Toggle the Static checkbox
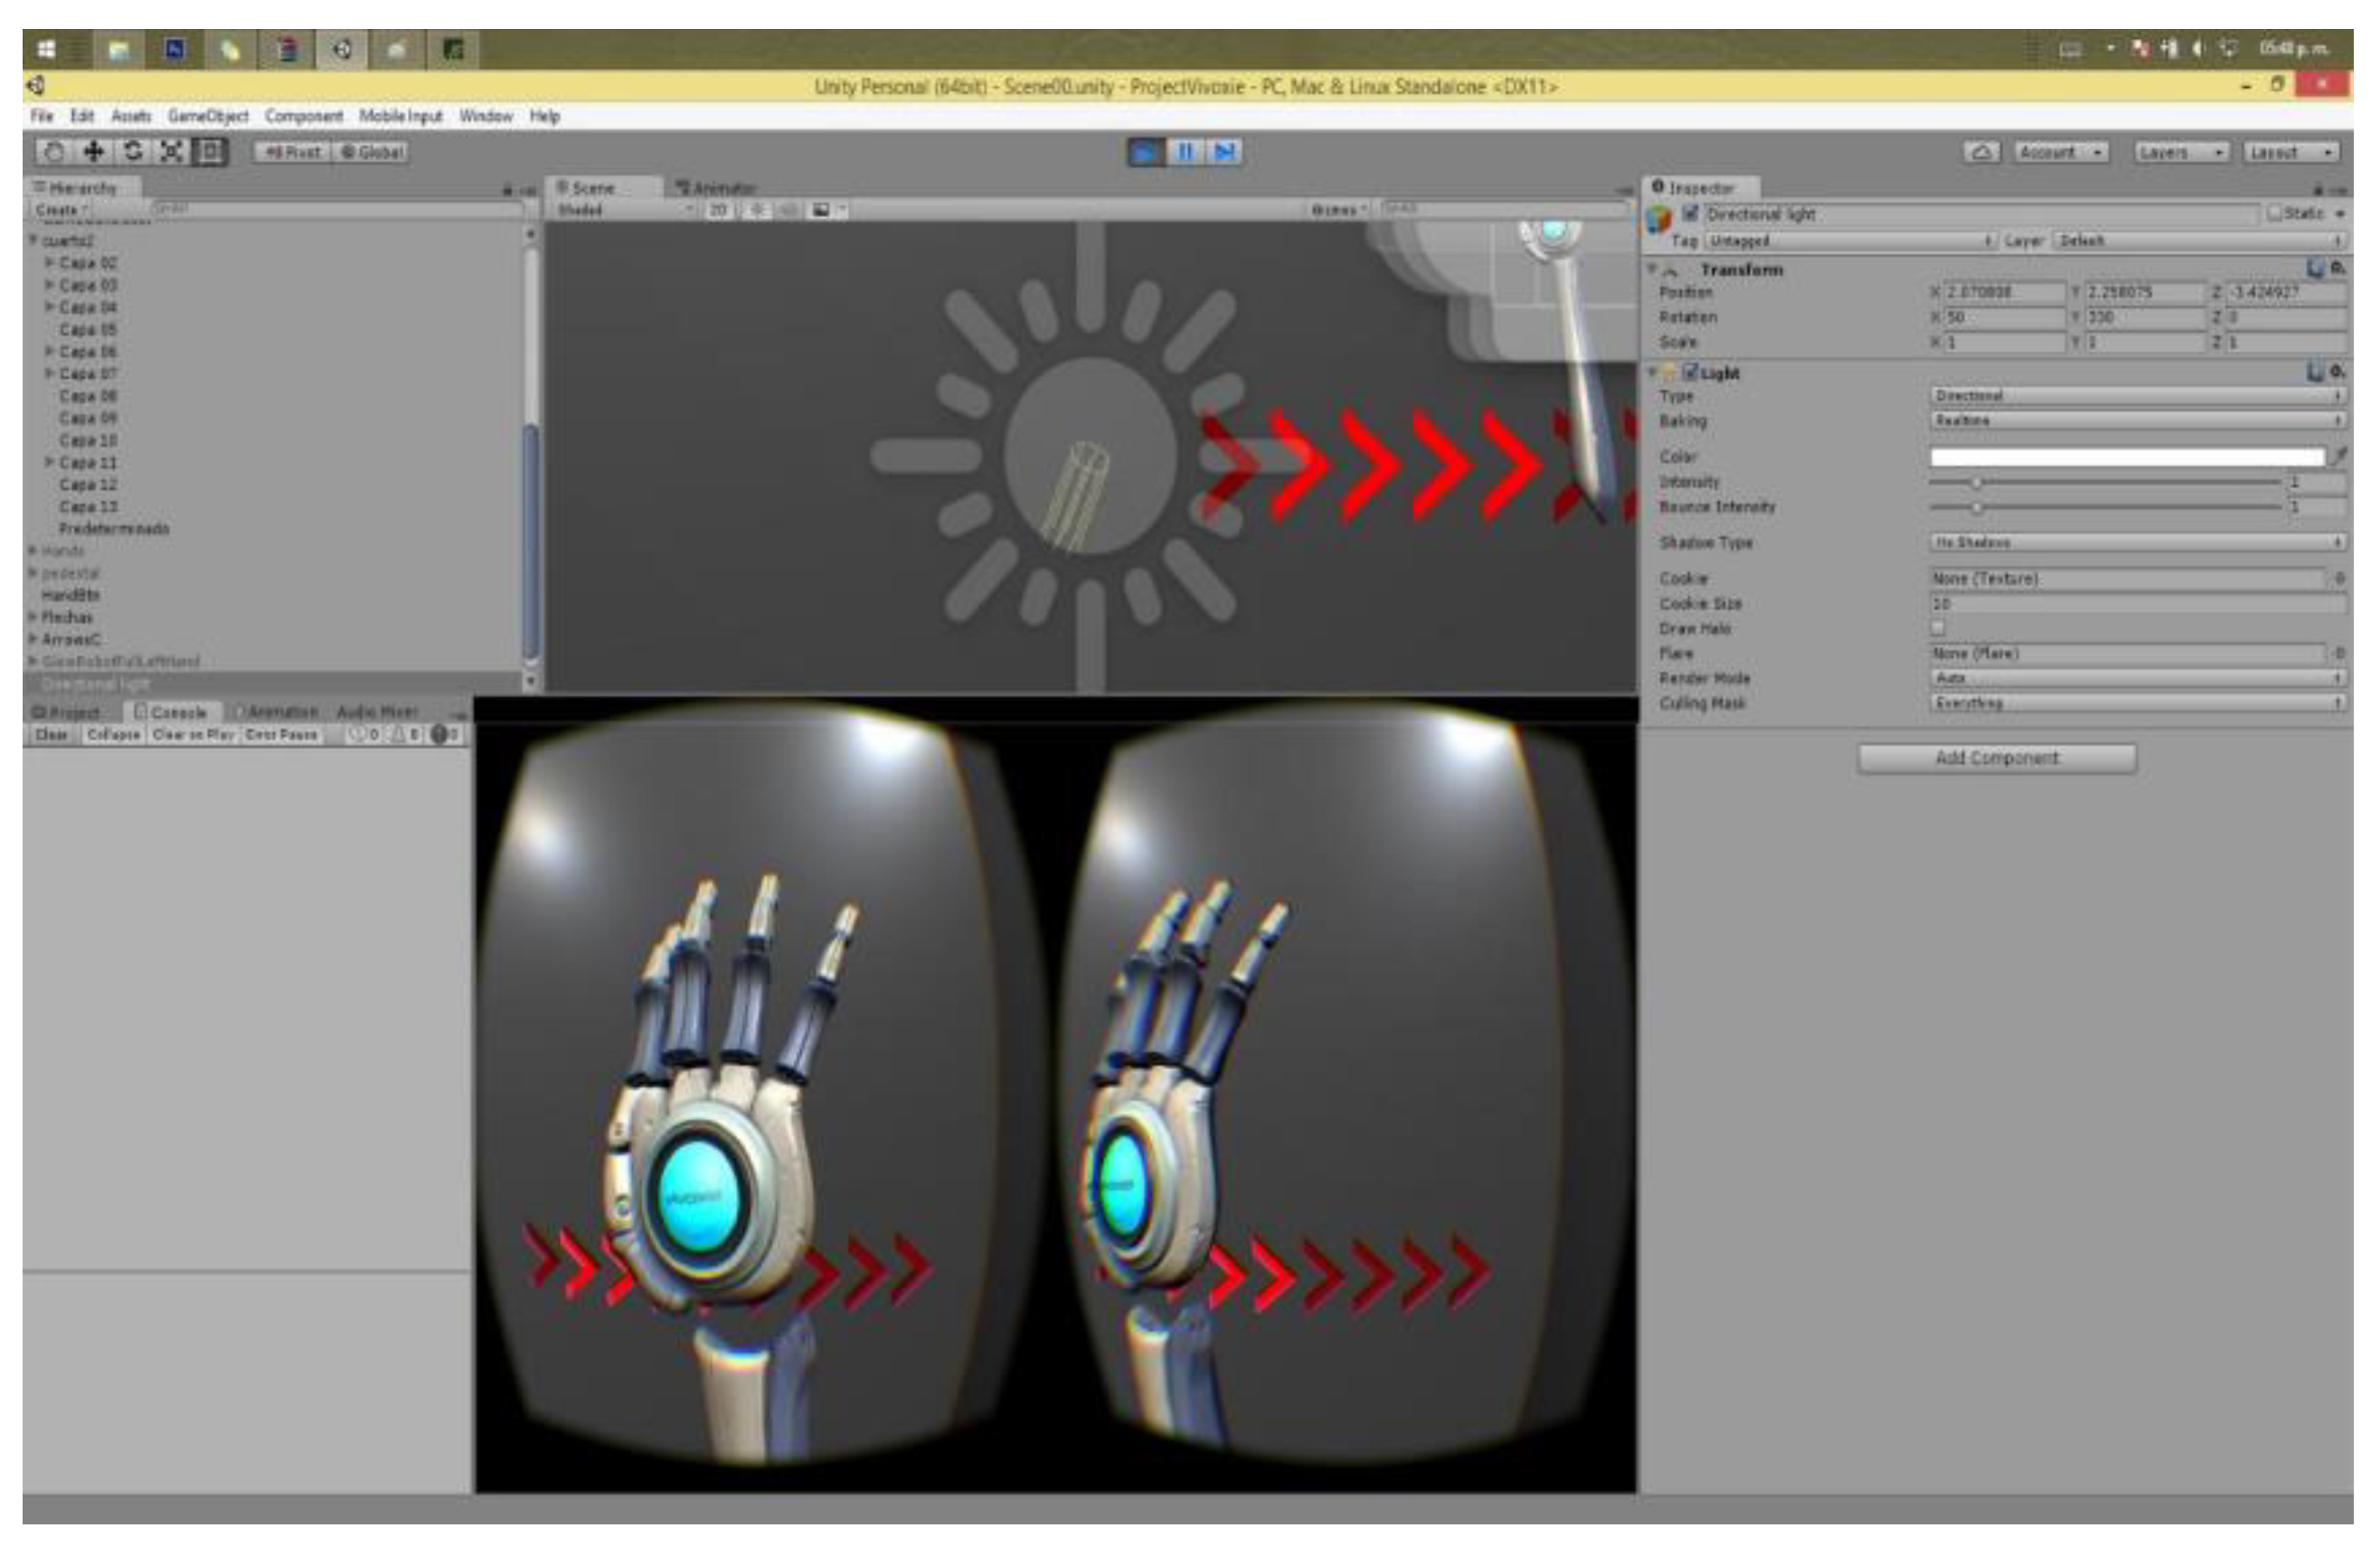Image resolution: width=2380 pixels, height=1547 pixels. point(2274,213)
